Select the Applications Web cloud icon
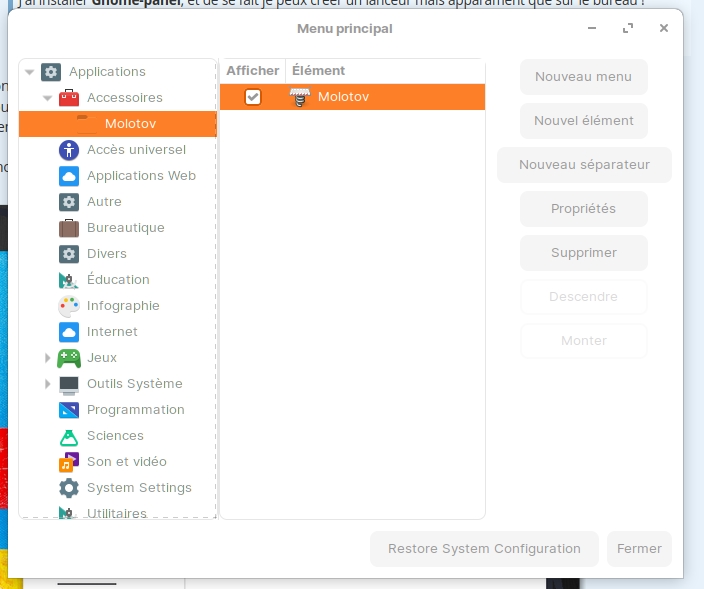Screen dimensions: 704x589 [69, 176]
